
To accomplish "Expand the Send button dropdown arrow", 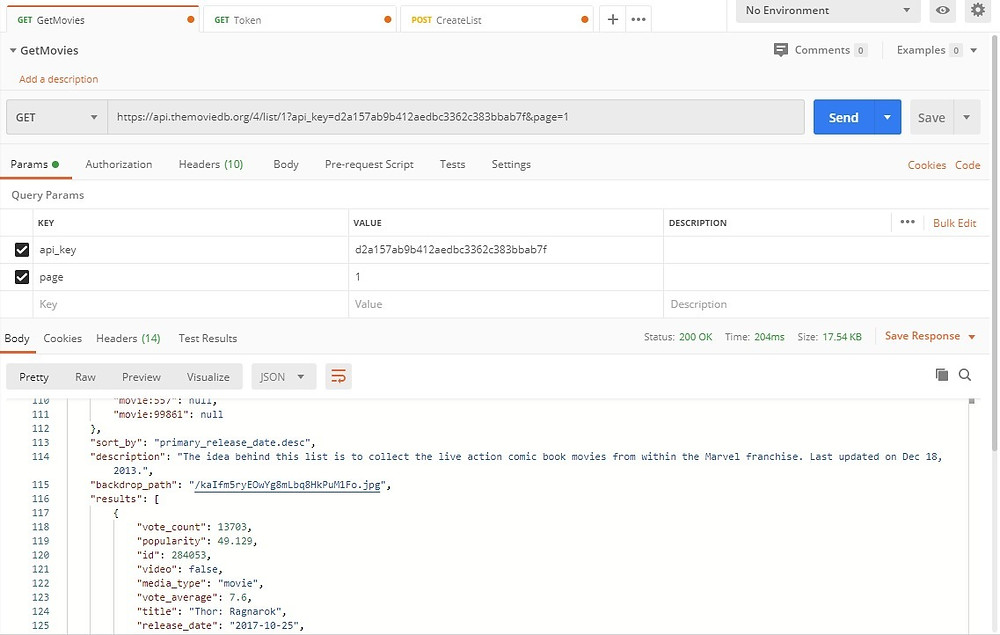I will point(887,117).
